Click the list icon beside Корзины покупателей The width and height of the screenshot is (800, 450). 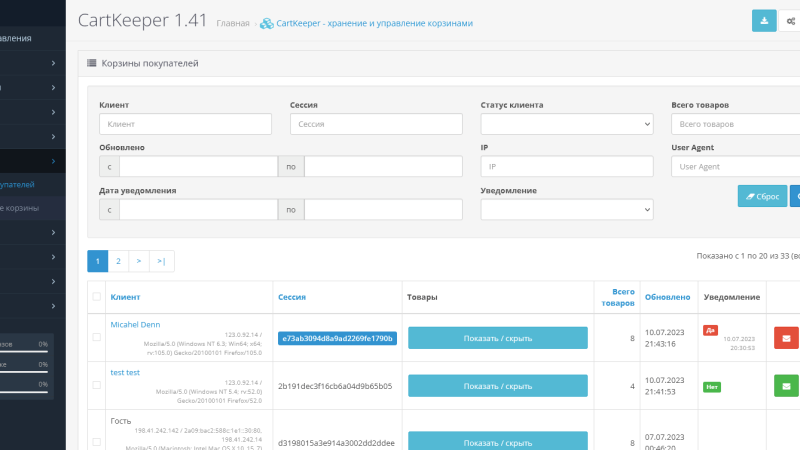coord(92,63)
